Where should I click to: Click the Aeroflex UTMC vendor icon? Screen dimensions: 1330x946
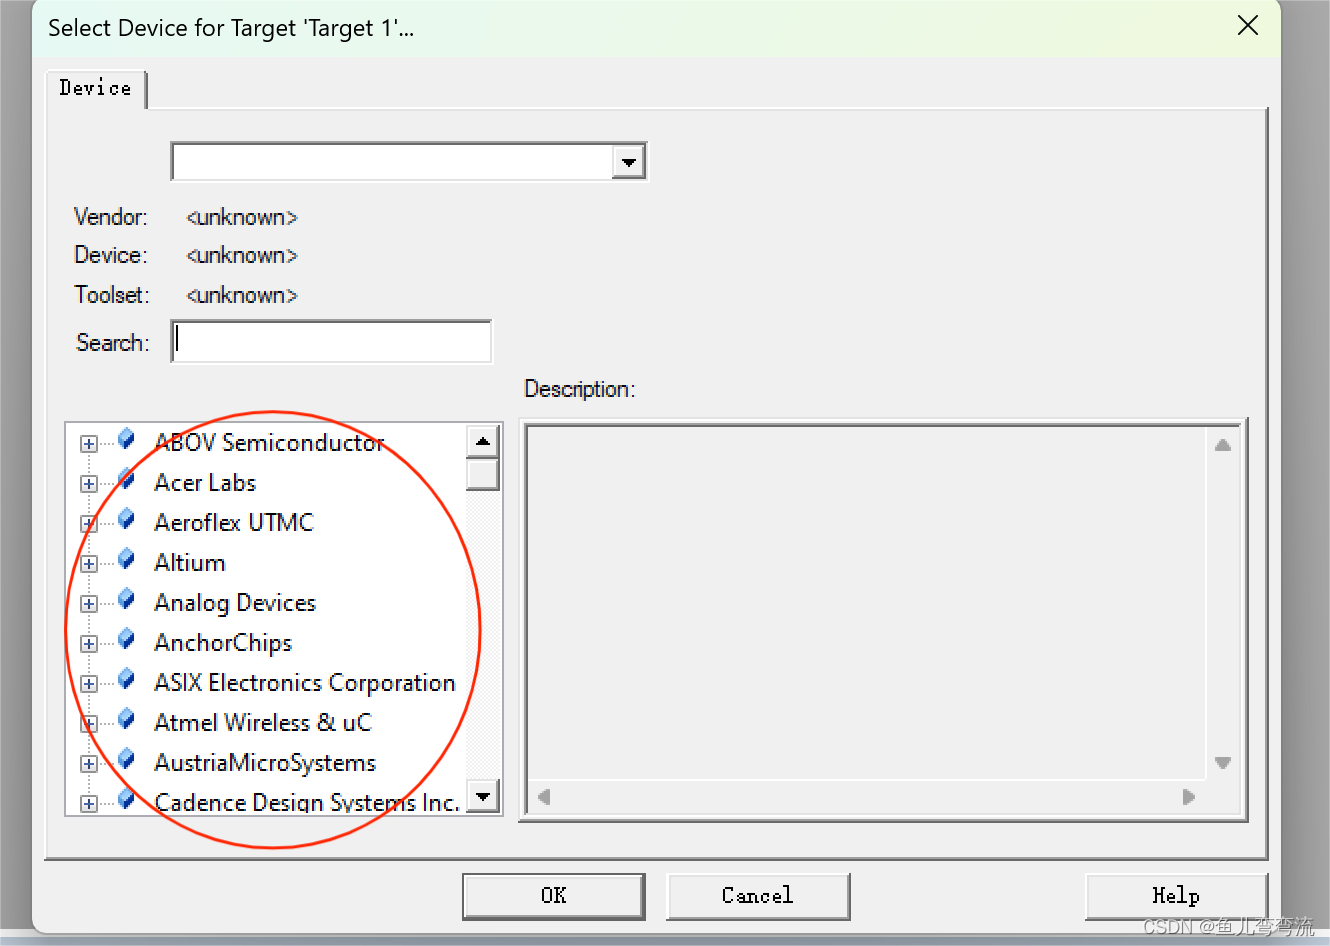pos(127,519)
